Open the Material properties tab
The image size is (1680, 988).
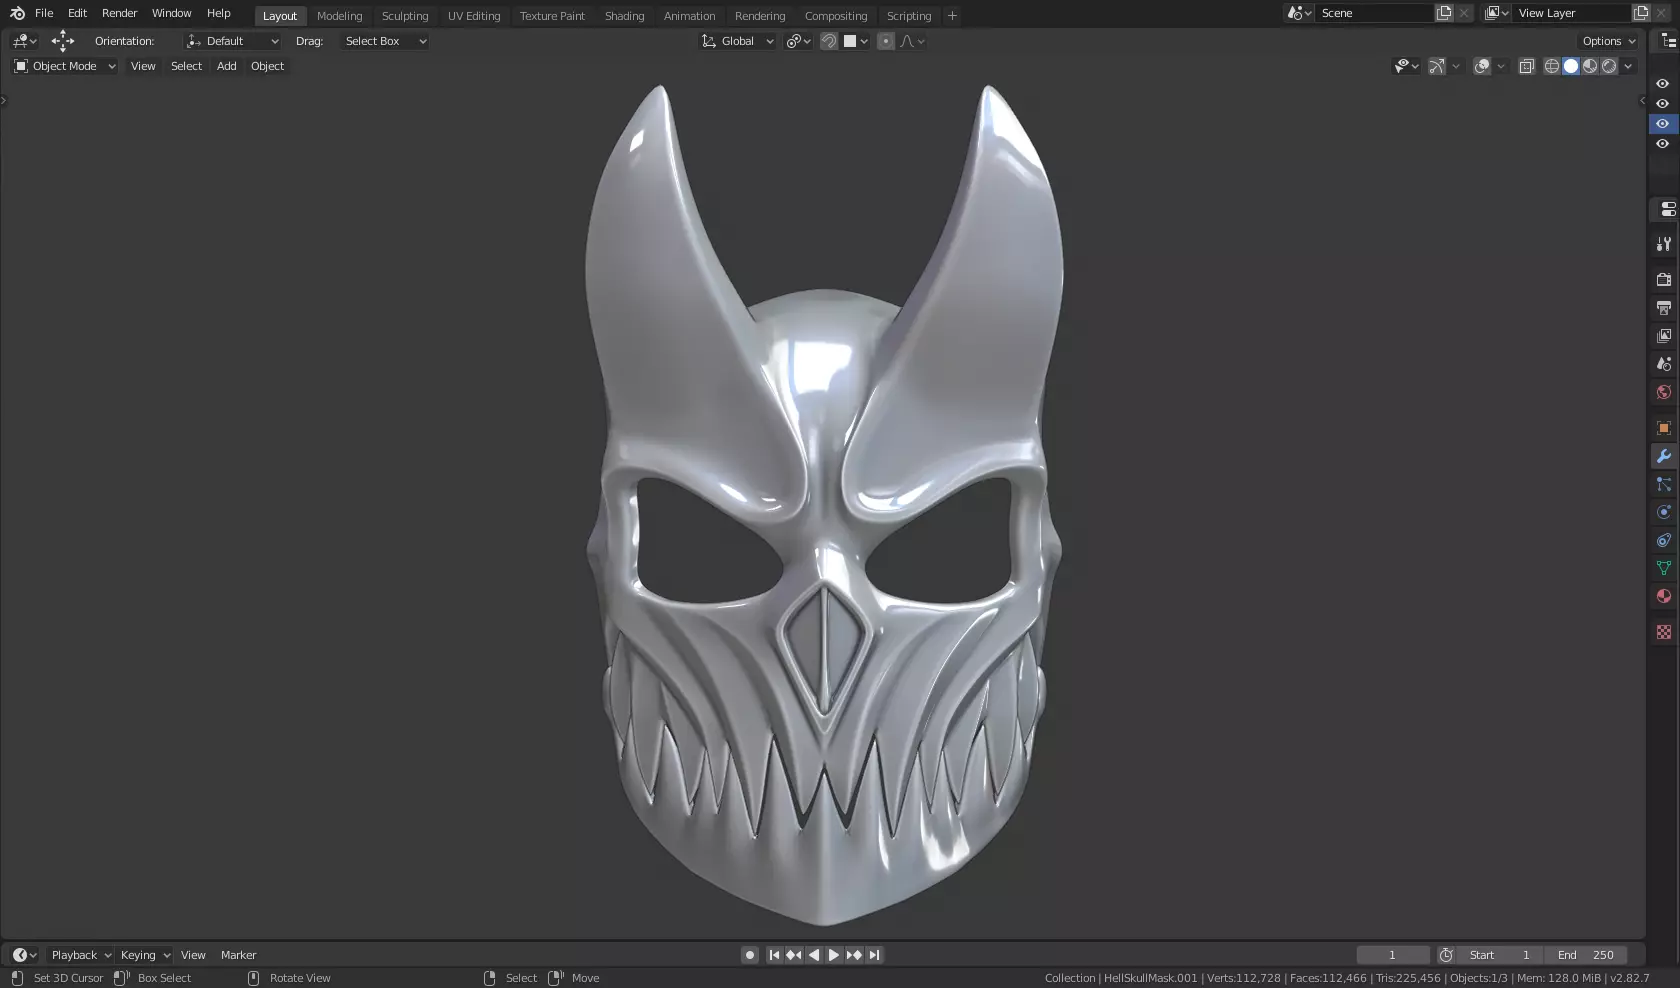(x=1664, y=596)
